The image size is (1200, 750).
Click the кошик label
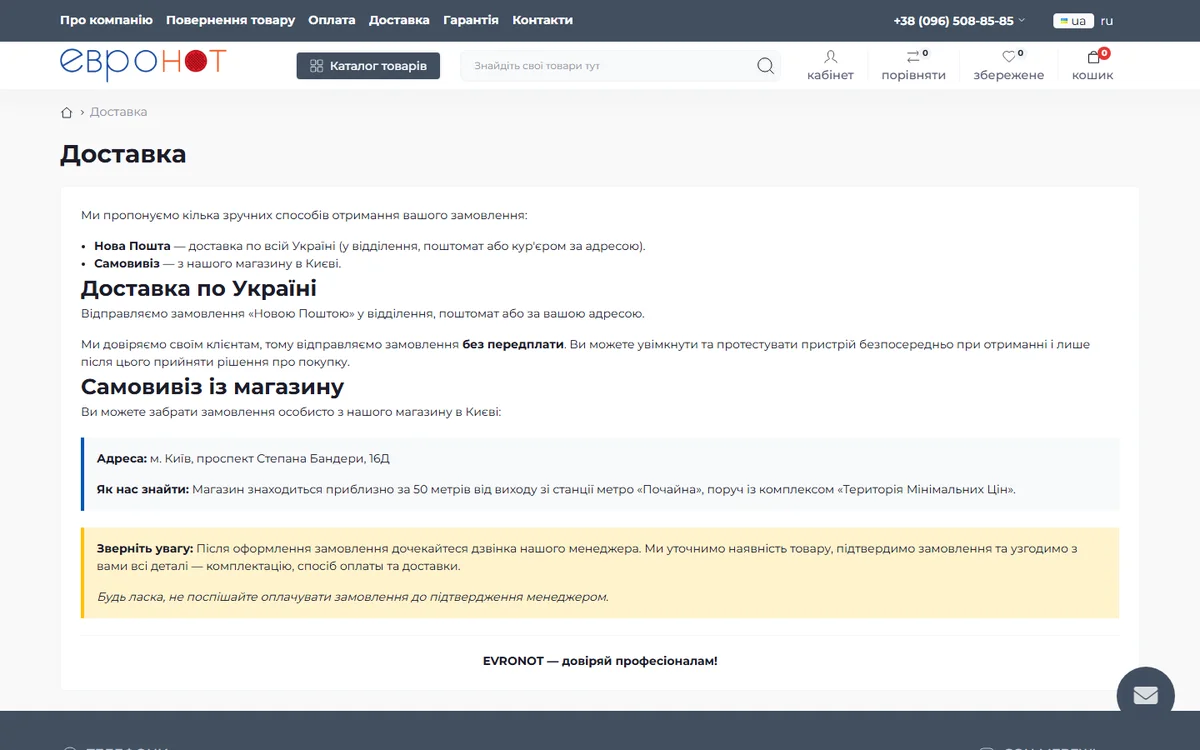coord(1092,75)
